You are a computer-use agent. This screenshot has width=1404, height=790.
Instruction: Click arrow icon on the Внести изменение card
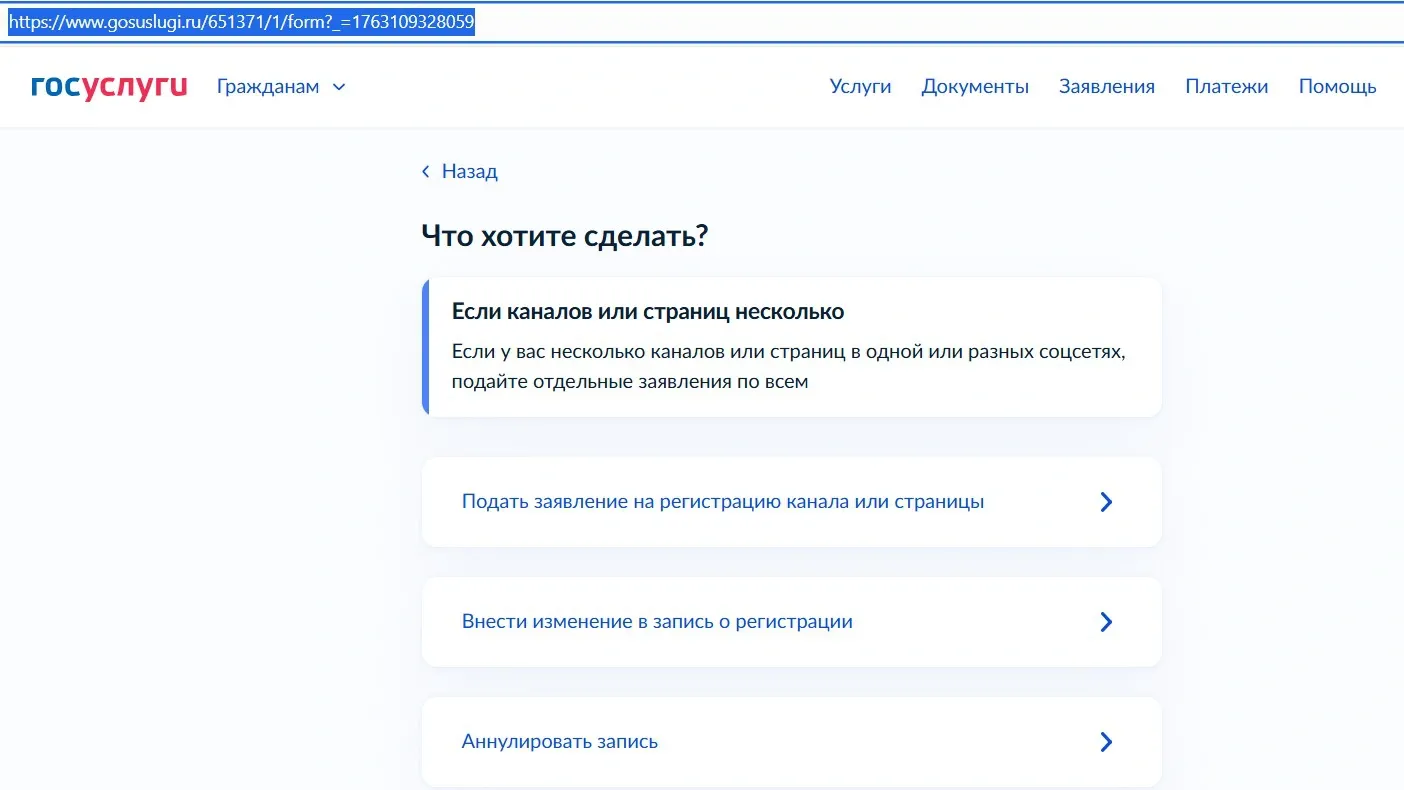[1106, 622]
